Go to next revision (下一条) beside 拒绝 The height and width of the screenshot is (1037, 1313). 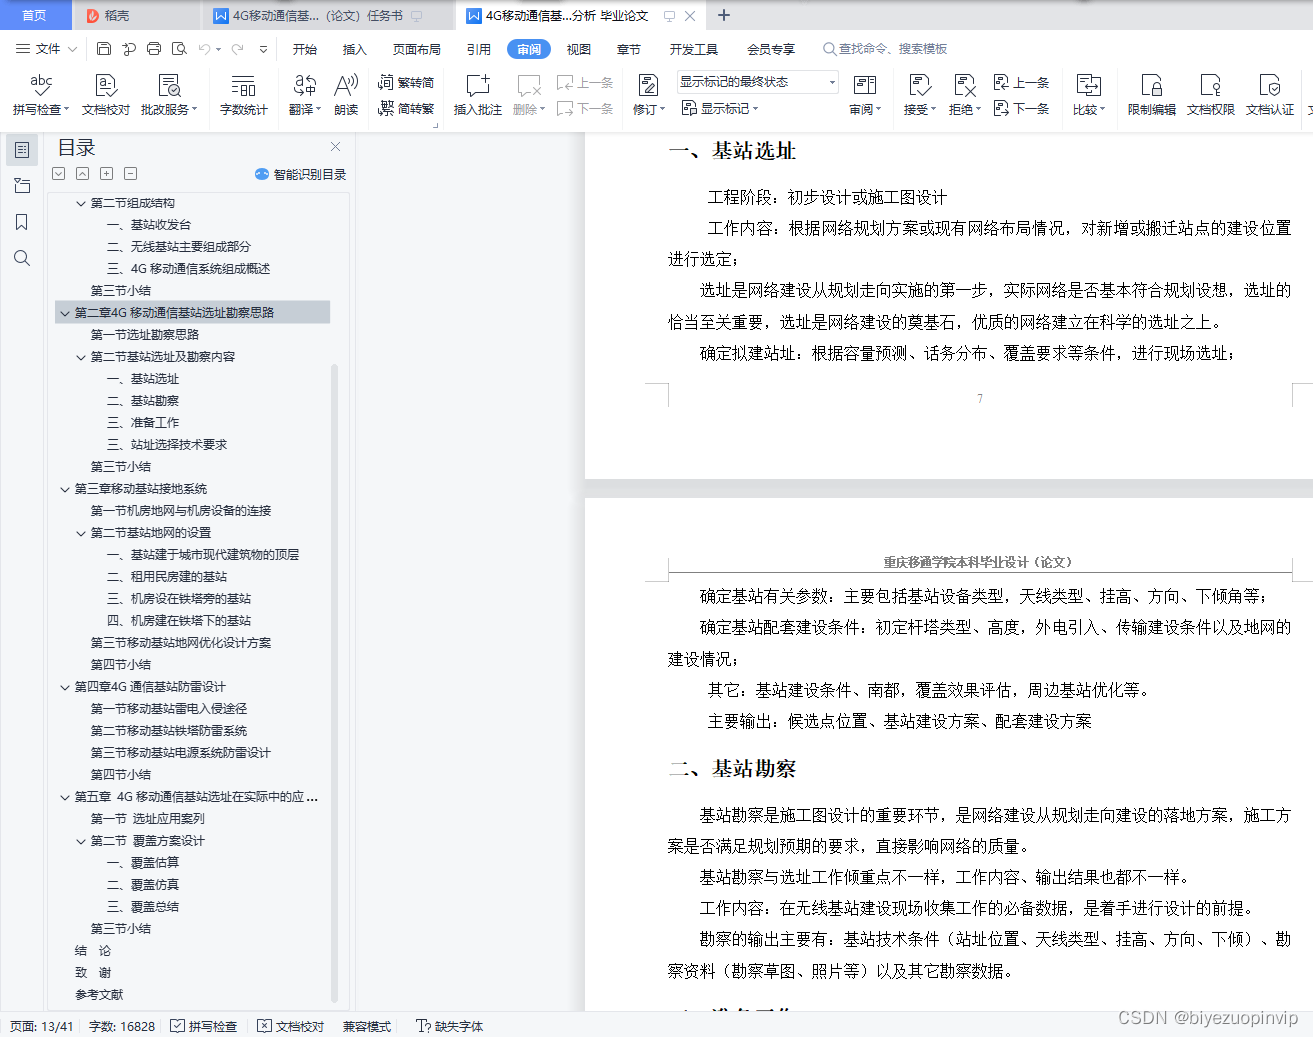point(1021,108)
